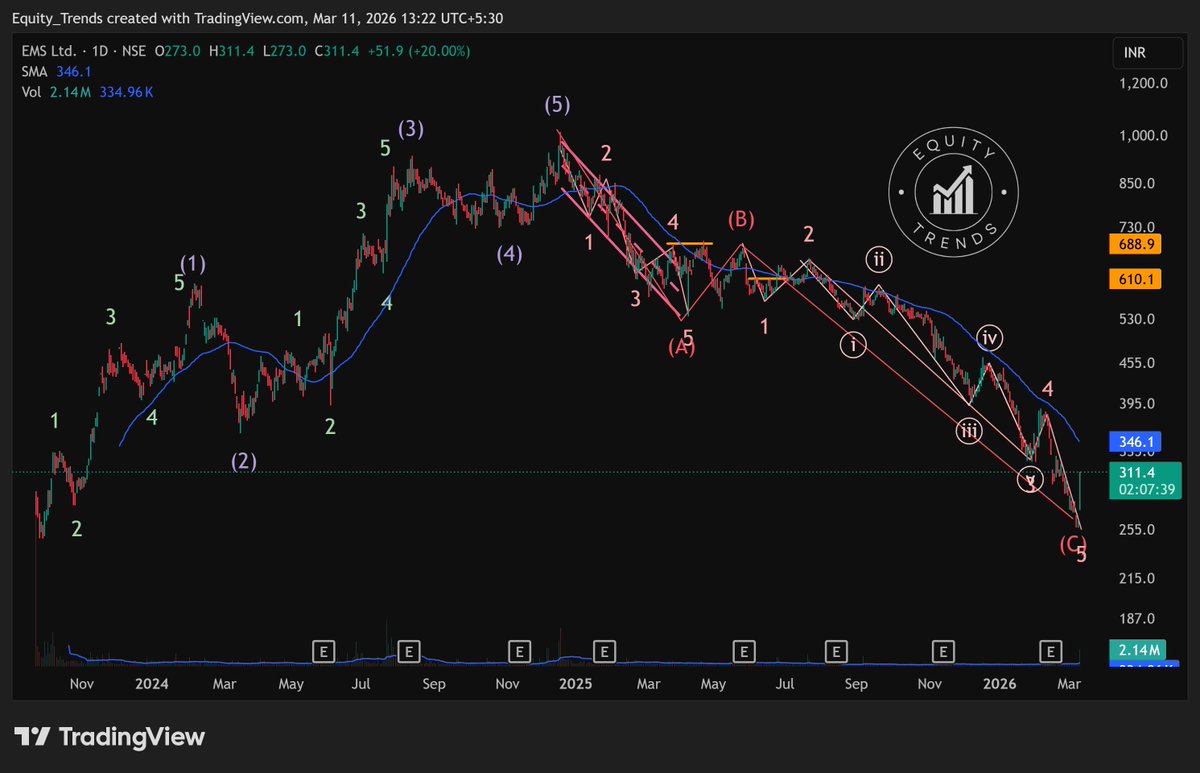This screenshot has width=1200, height=773.
Task: Click the earnings E marker between 2026 and Mar
Action: 1050,651
